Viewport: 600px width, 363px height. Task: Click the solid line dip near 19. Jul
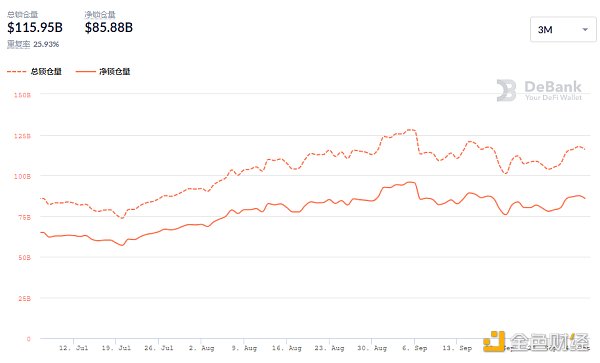click(x=122, y=245)
